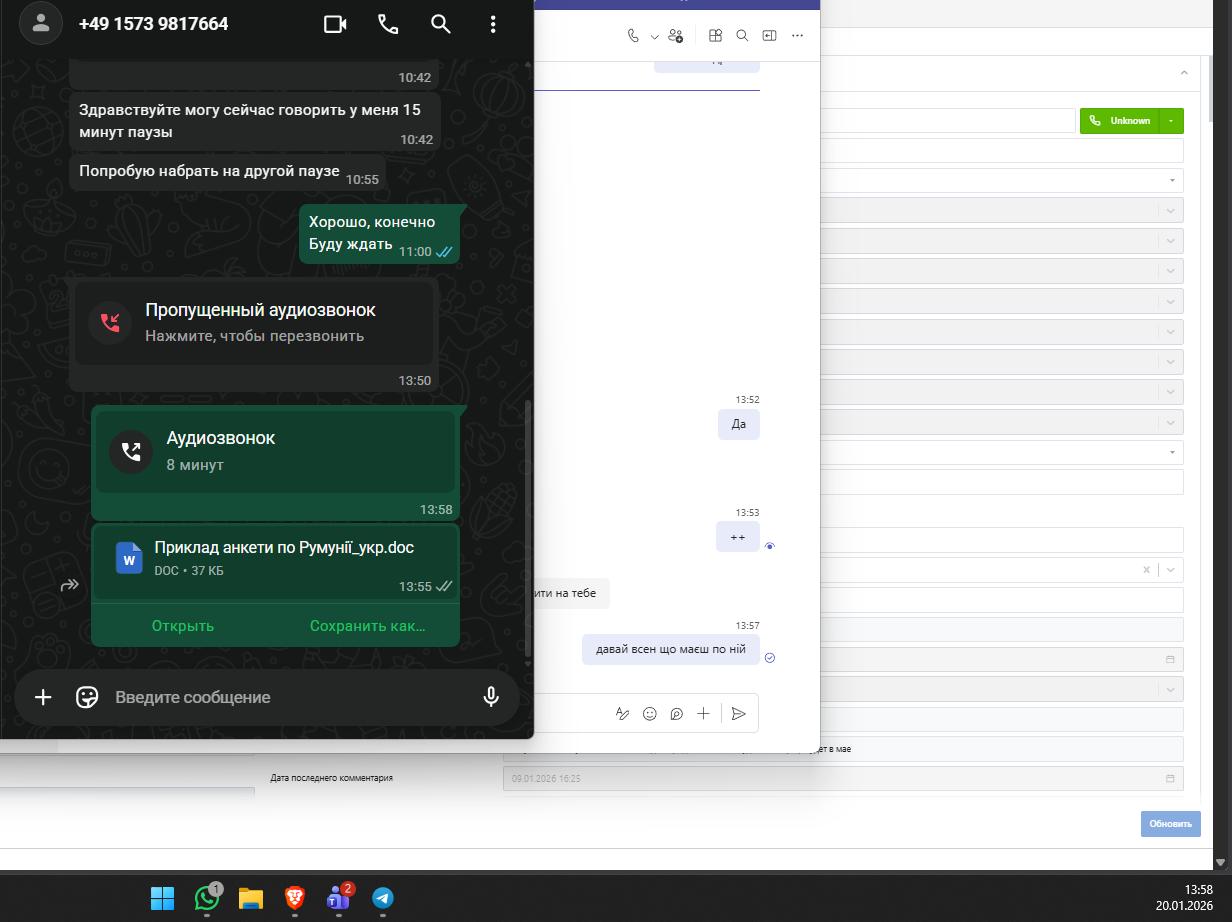The width and height of the screenshot is (1232, 922).
Task: Open WhatsApp chat three-dot menu
Action: (x=492, y=24)
